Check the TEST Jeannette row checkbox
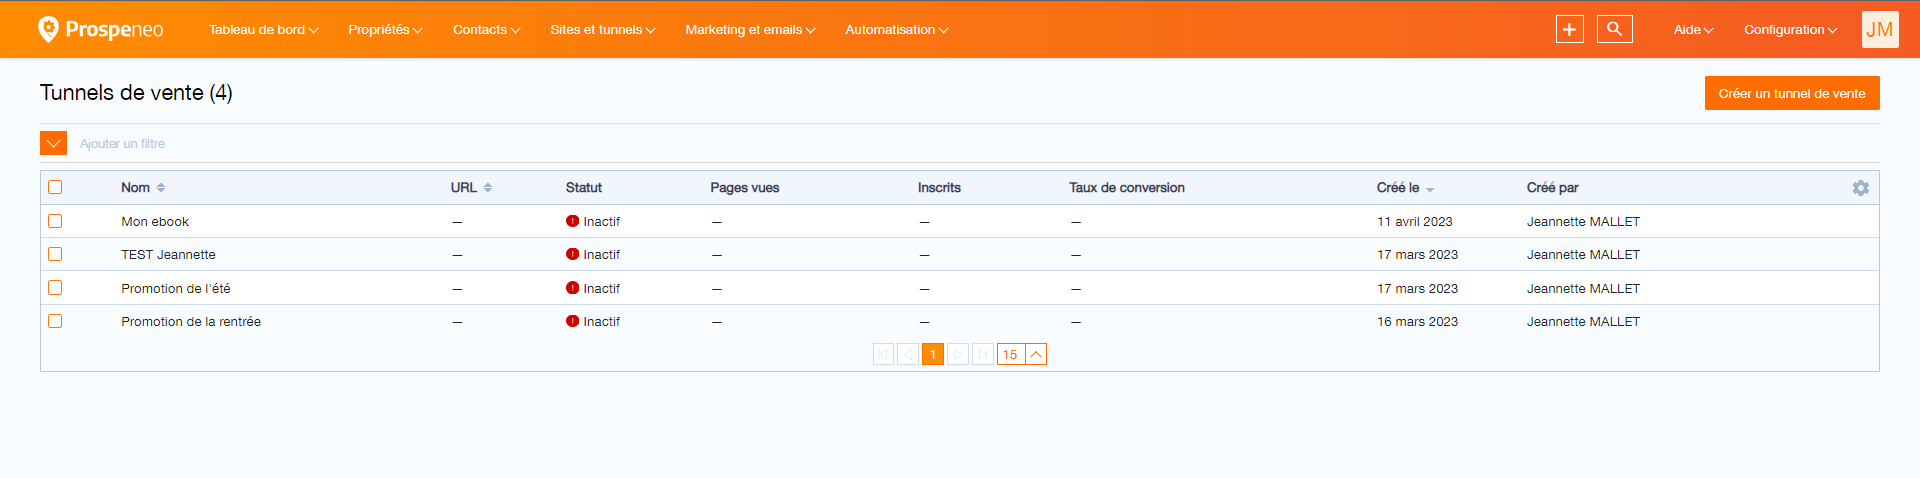 (x=55, y=254)
